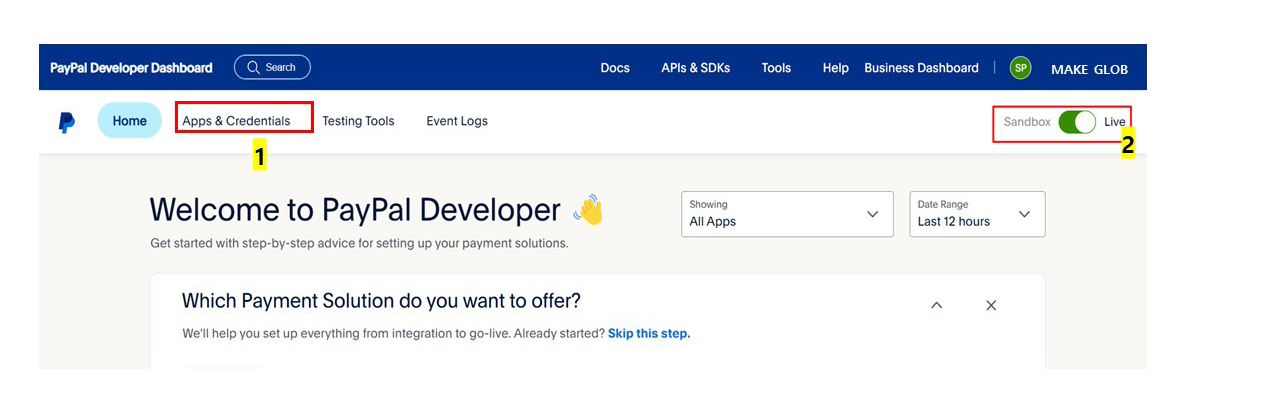Select the Sandbox label
This screenshot has width=1280, height=420.
(1027, 122)
